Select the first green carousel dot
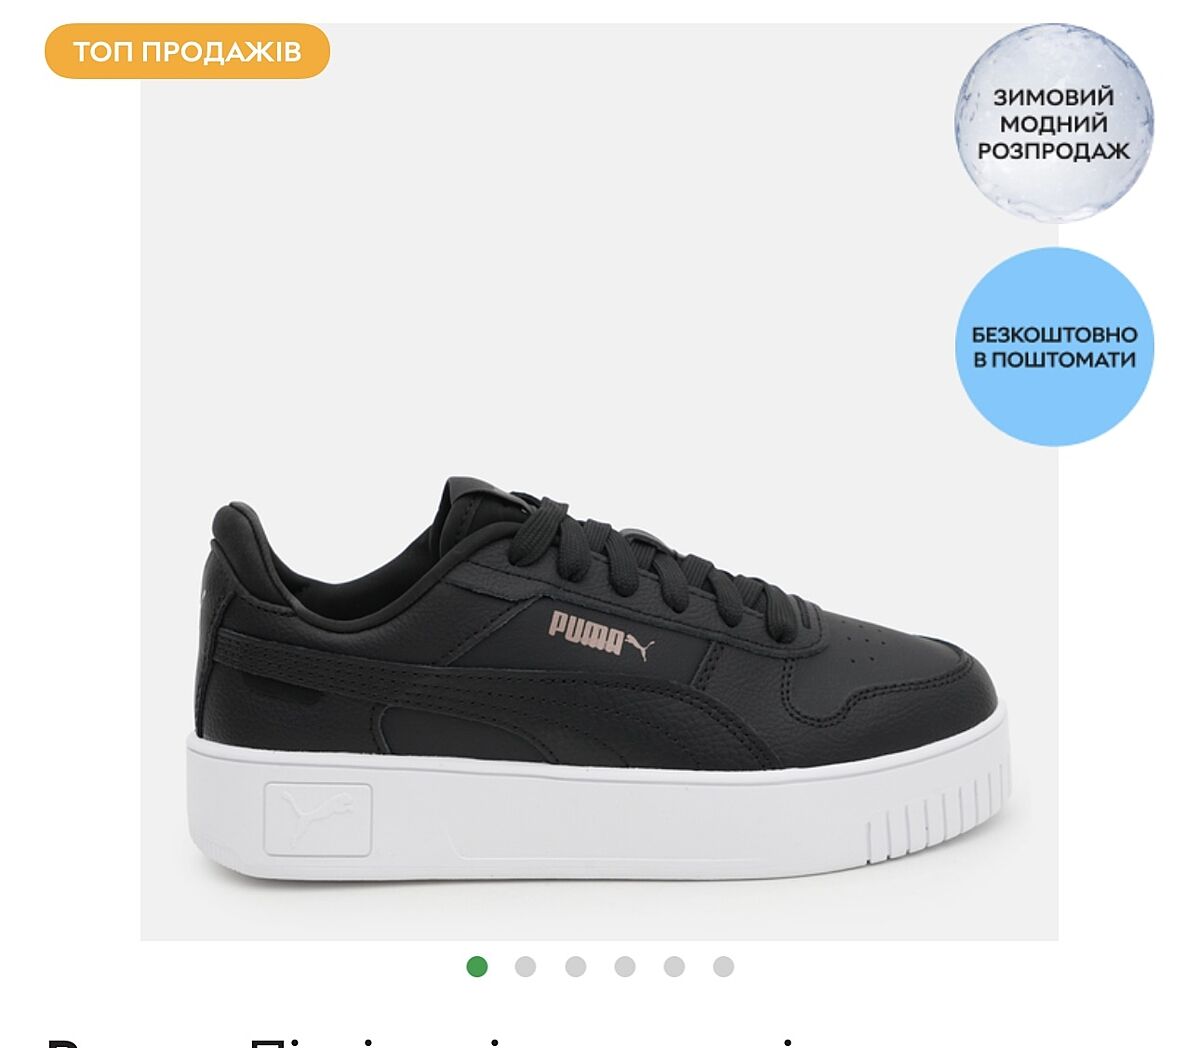 (x=477, y=966)
